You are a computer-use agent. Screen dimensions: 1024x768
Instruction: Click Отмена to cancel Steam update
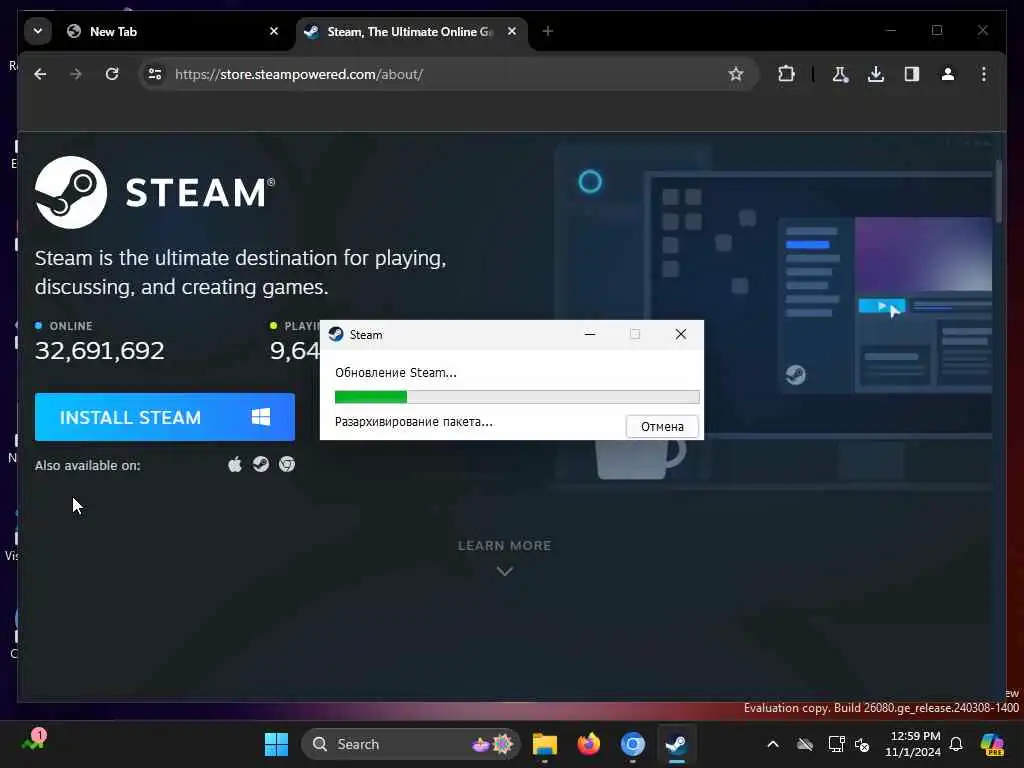point(662,426)
